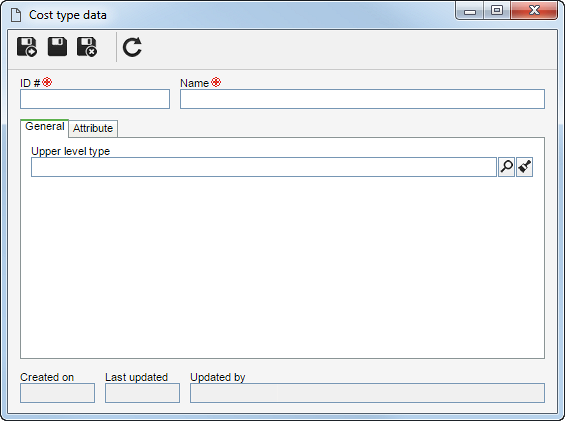This screenshot has height=421, width=565.
Task: Minimize the Cost type data window
Action: pyautogui.click(x=470, y=11)
